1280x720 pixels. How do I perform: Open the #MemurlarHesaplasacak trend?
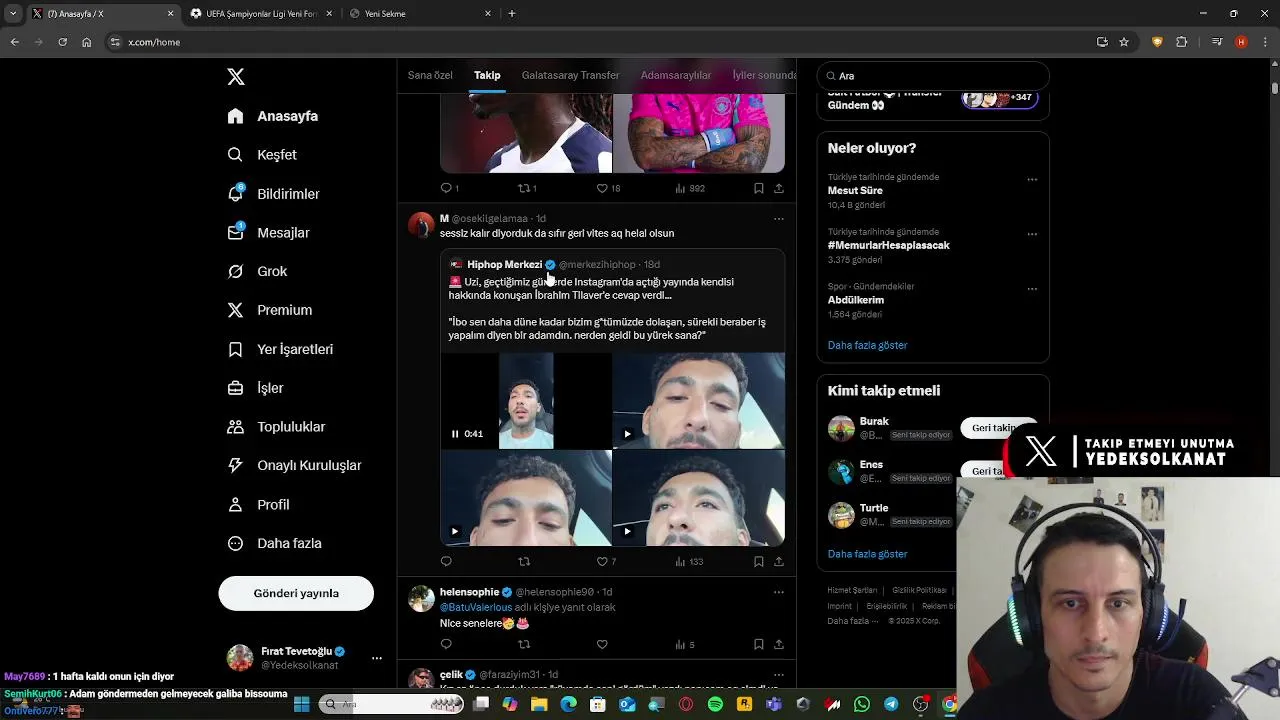click(x=888, y=245)
